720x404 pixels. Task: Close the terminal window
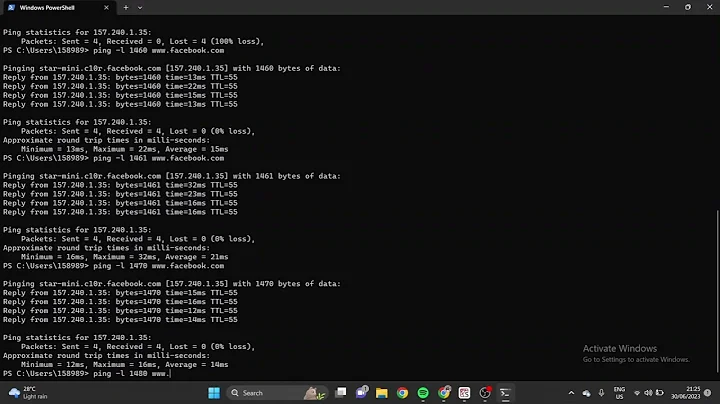coord(709,7)
